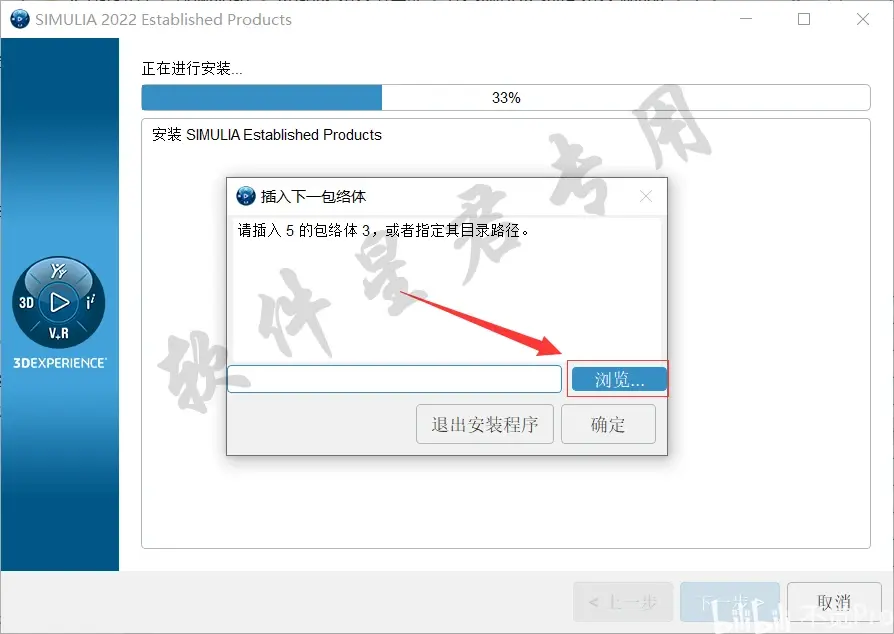Click 浏览... to browse for the directory

619,379
